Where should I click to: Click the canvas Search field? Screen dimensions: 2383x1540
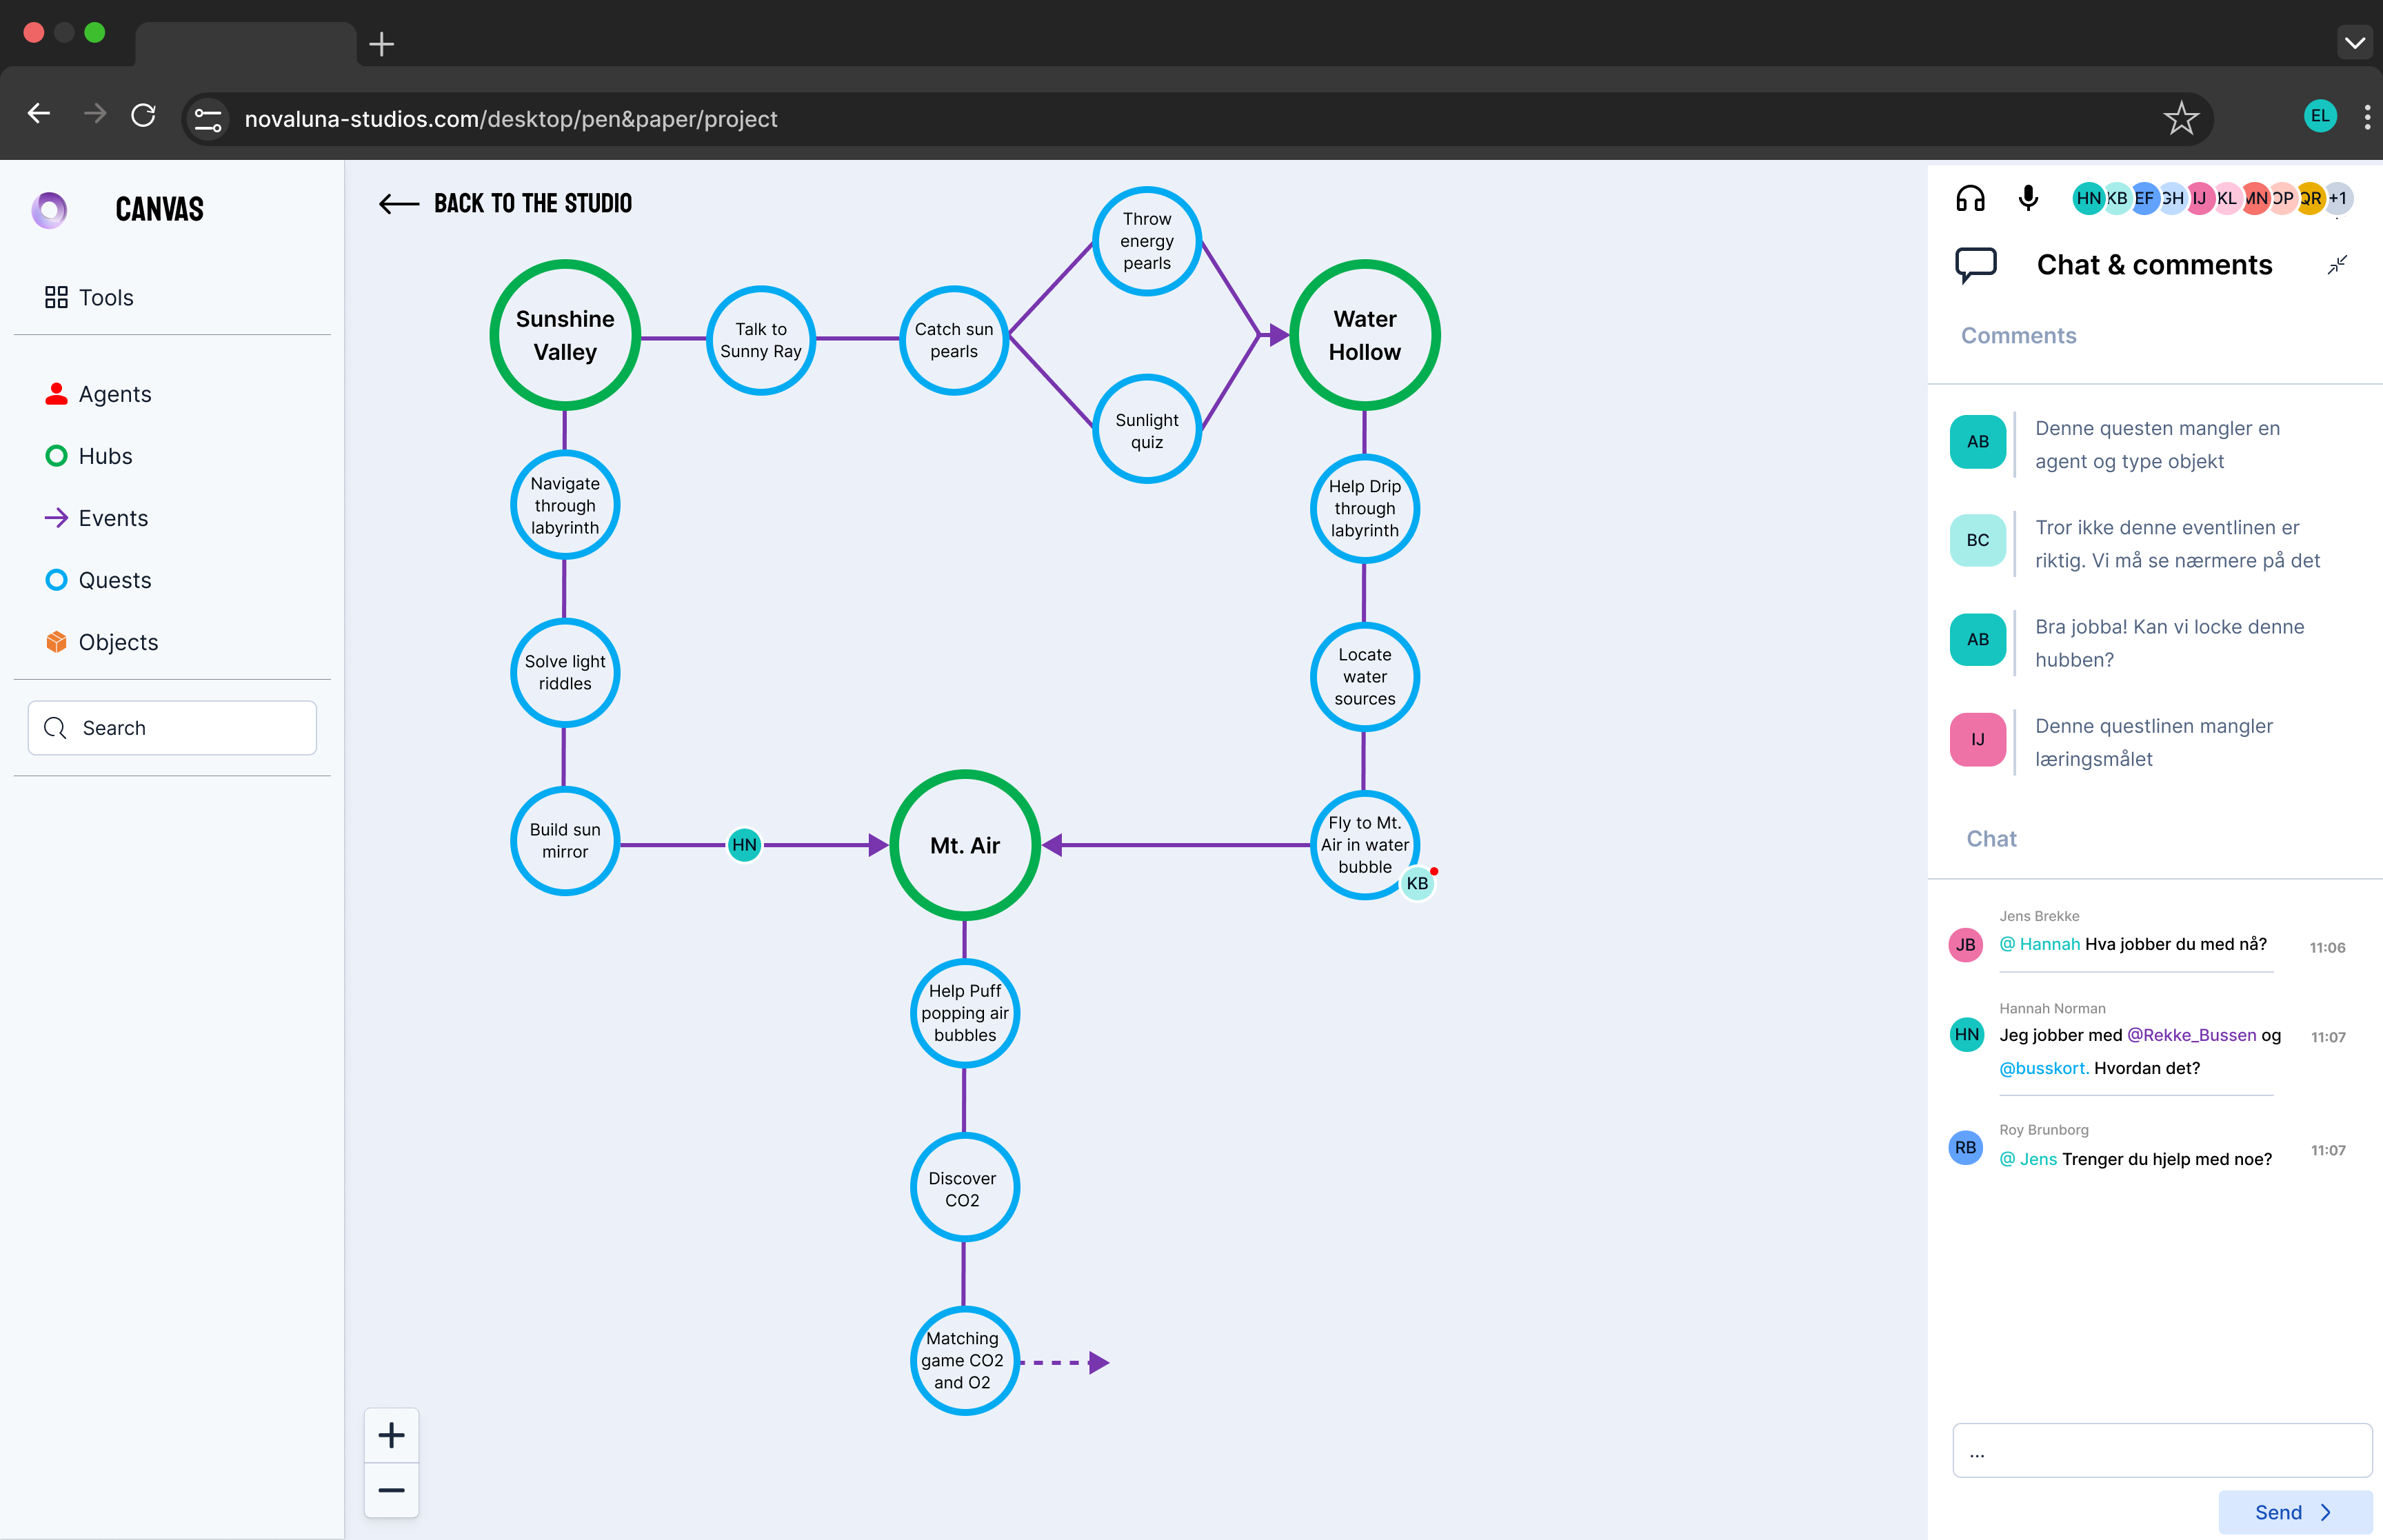tap(172, 728)
